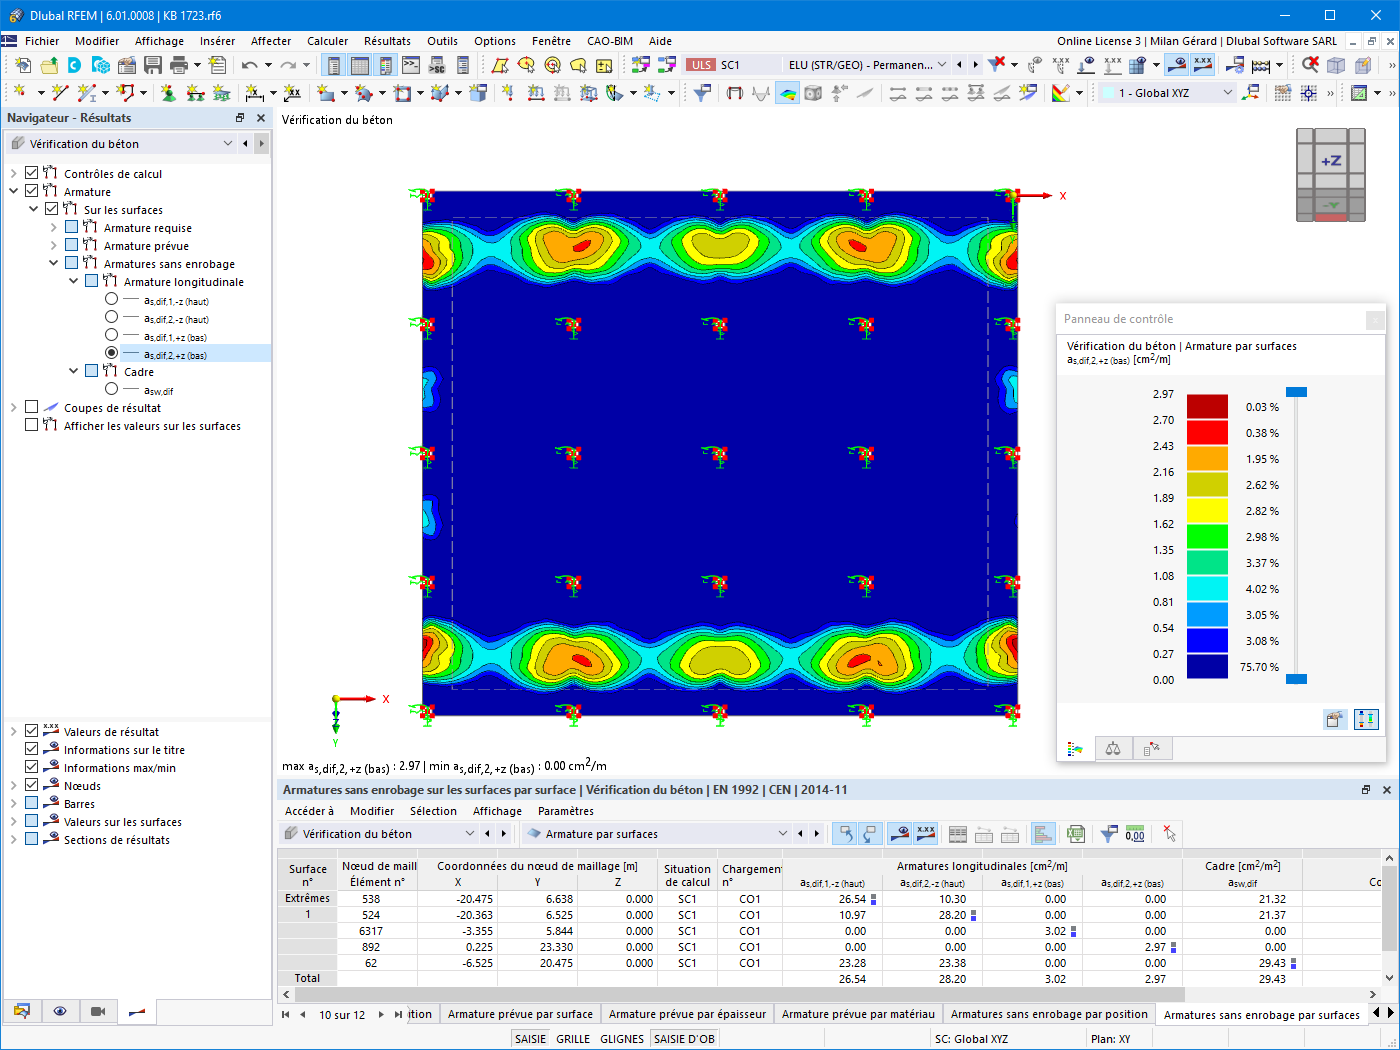Toggle the GRILLE status bar button

pos(573,1039)
